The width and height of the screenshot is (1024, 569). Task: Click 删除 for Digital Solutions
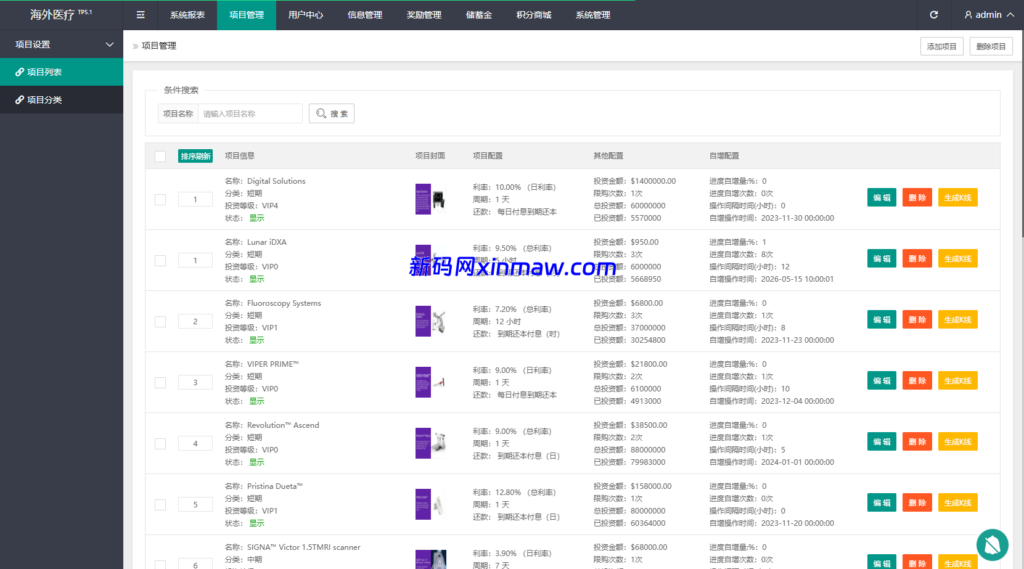pyautogui.click(x=917, y=197)
